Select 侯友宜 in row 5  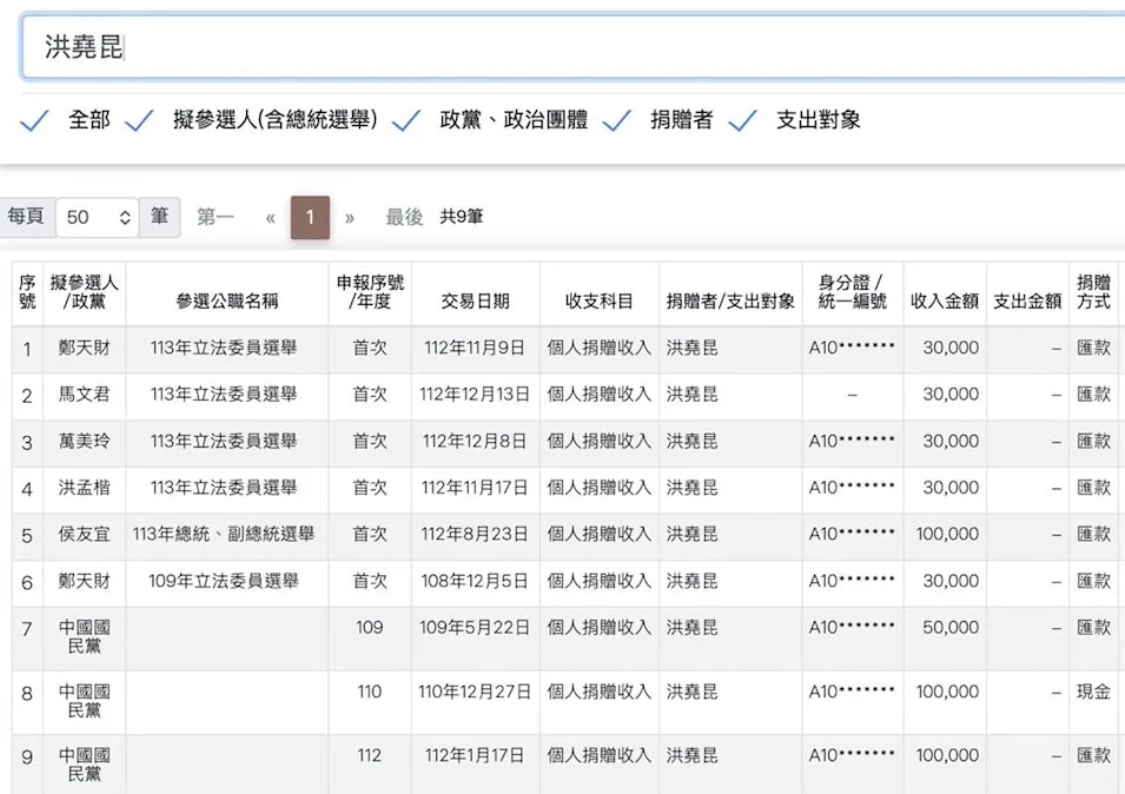(x=84, y=534)
